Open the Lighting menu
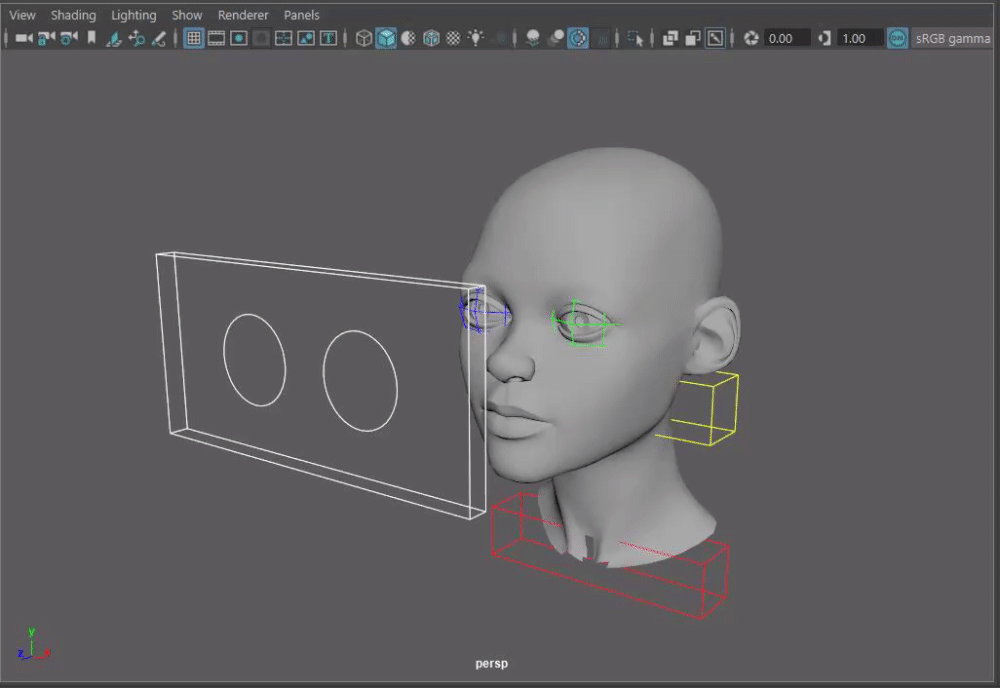This screenshot has width=1000, height=688. (133, 15)
